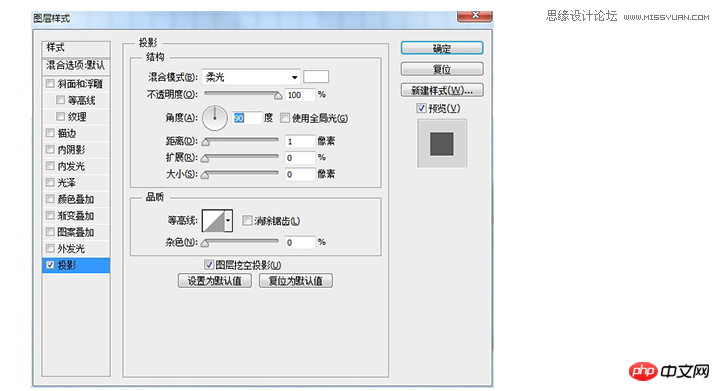The width and height of the screenshot is (720, 391).
Task: Enable the 渐变叠加 checkbox
Action: (50, 216)
